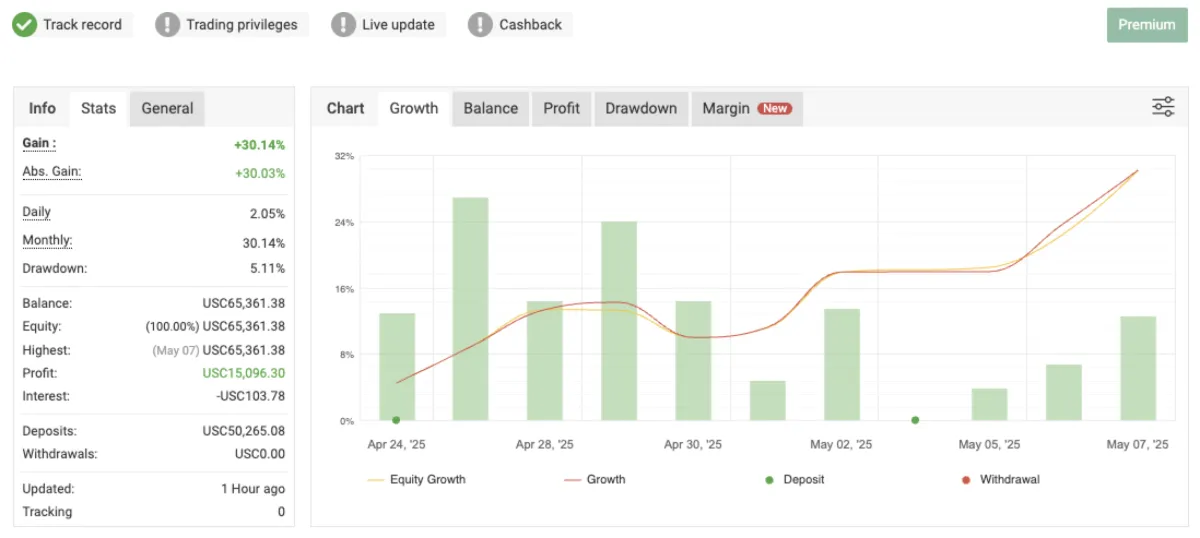
Task: Click the Withdrawals value USC0.00
Action: point(260,454)
